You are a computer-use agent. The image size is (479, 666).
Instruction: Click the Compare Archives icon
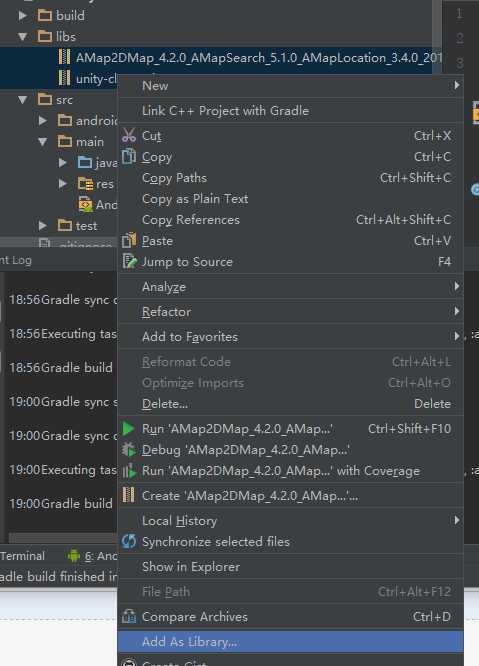[x=129, y=616]
